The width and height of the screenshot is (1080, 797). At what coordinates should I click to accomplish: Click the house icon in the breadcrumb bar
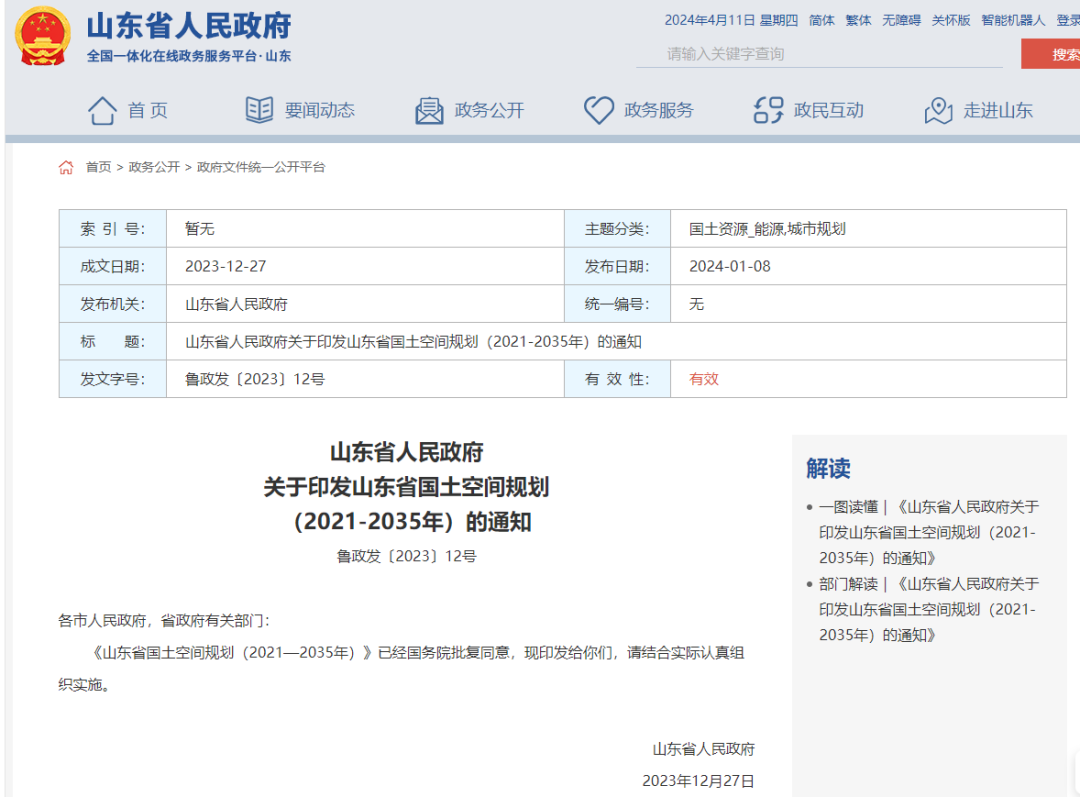66,167
